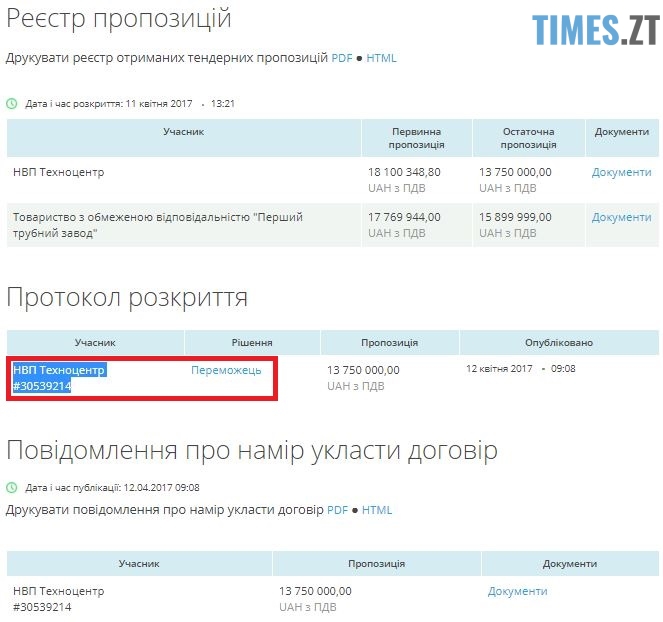Click the Рішення column header
This screenshot has width=663, height=622.
point(252,342)
